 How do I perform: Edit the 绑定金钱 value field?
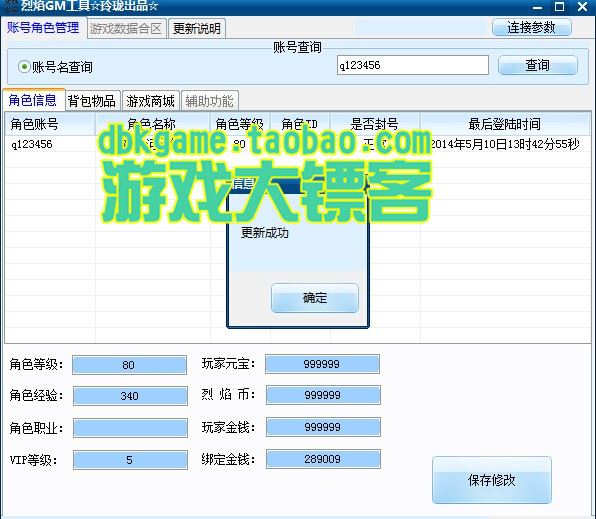click(x=323, y=459)
